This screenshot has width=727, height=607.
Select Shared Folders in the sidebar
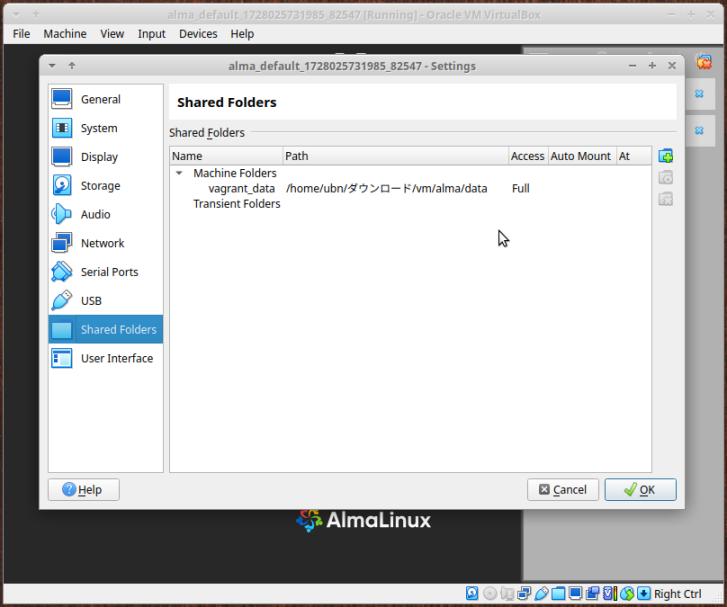(x=106, y=329)
